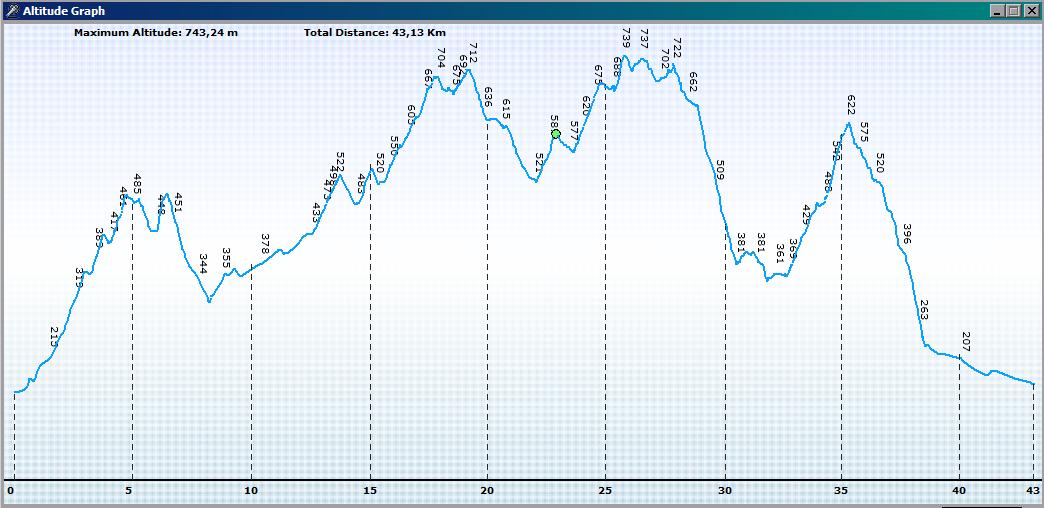Click the 15 km axis label
This screenshot has height=508, width=1044.
(369, 491)
